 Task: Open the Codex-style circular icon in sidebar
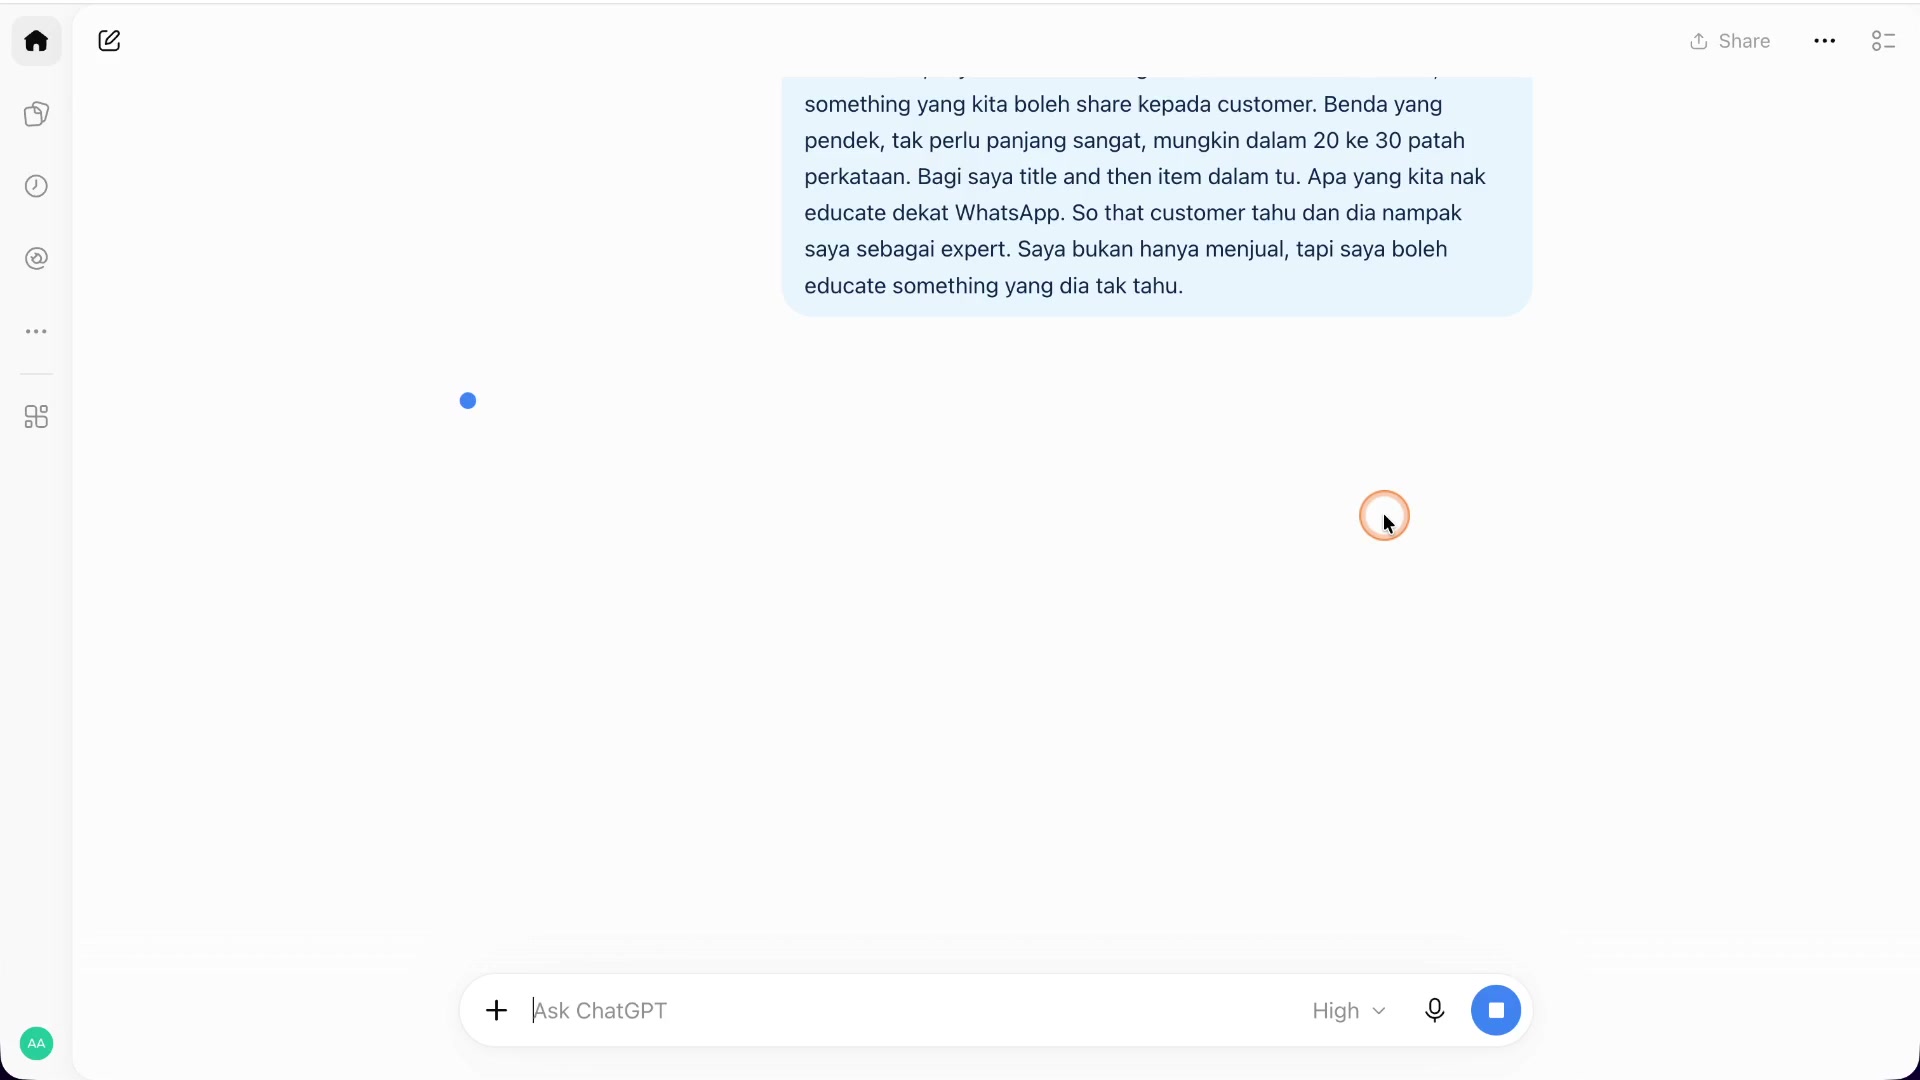(36, 259)
